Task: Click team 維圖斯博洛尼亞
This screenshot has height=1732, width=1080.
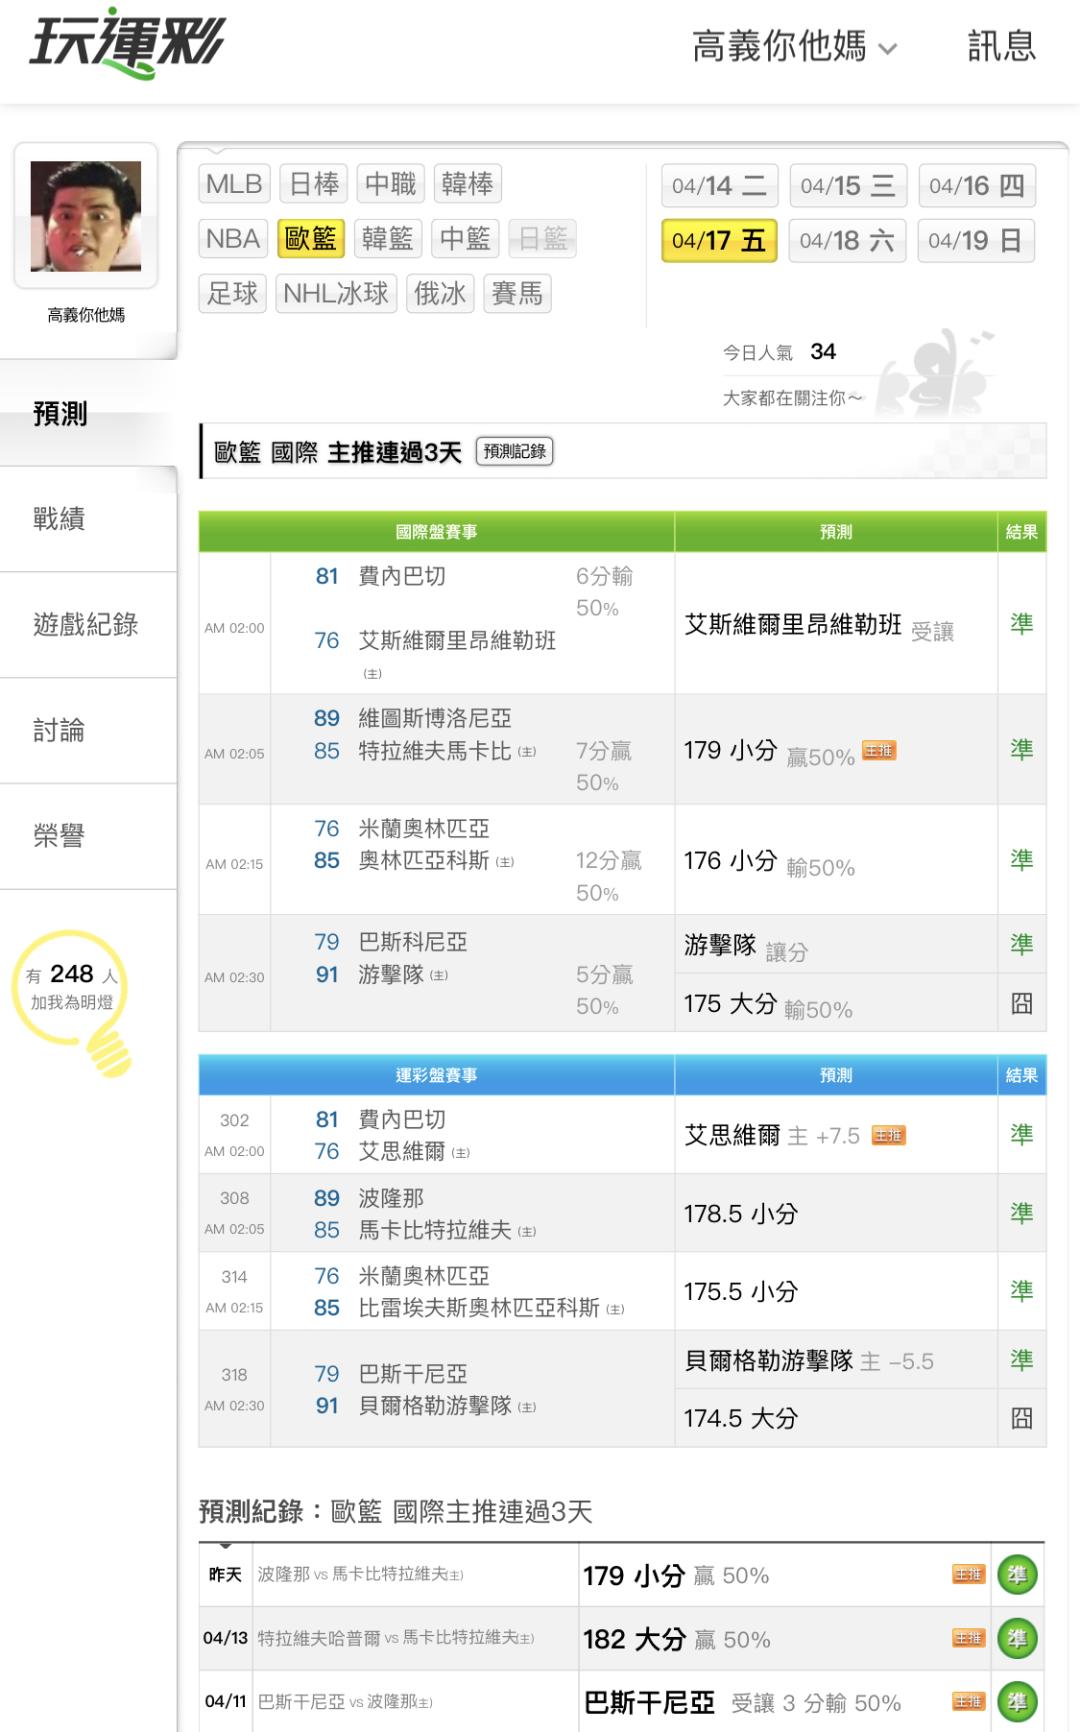Action: click(x=435, y=718)
